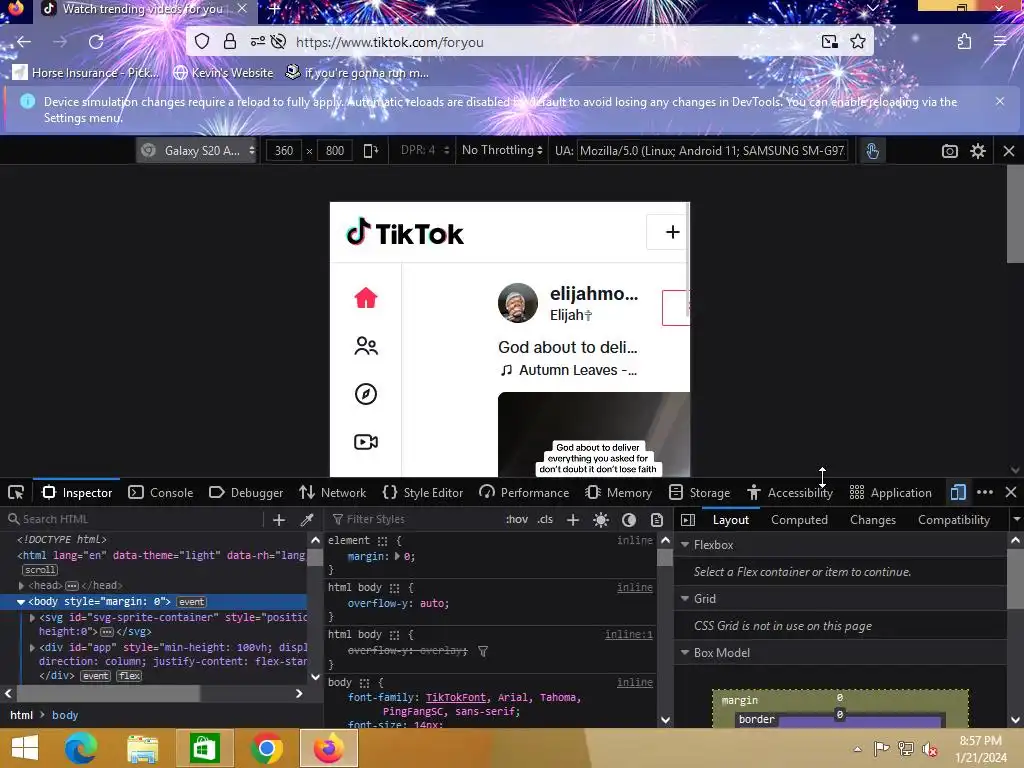This screenshot has width=1024, height=768.
Task: Toggle Responsive Design Mode icon in DevTools toolbar
Action: (958, 492)
